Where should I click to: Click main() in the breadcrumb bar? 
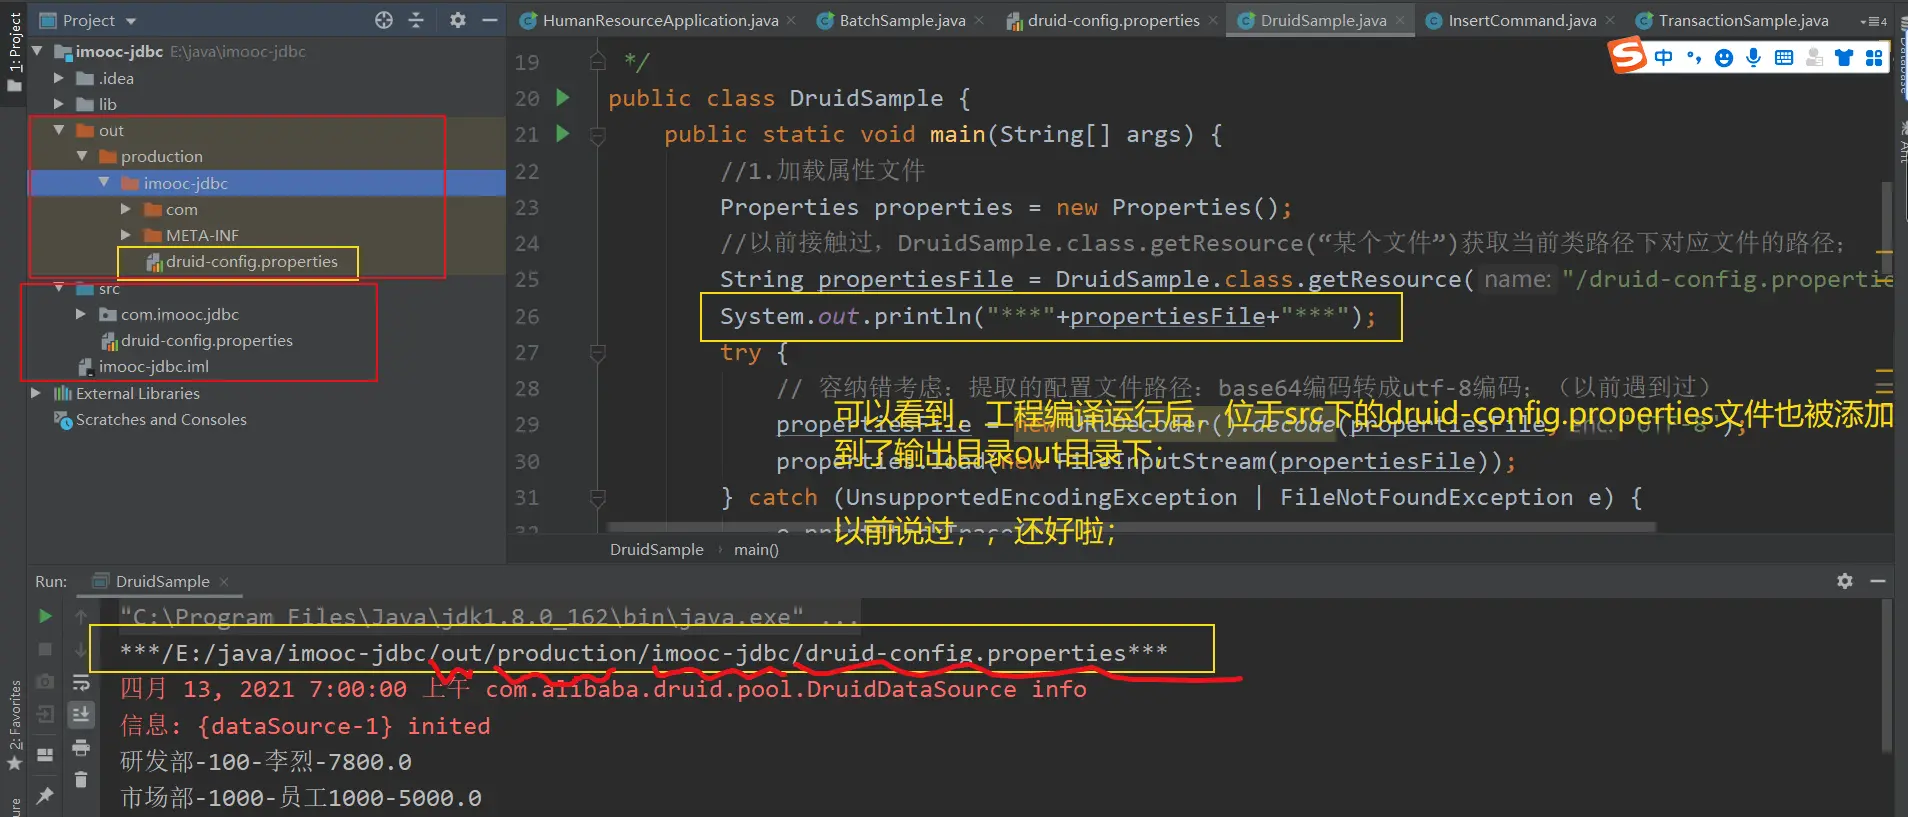point(755,549)
